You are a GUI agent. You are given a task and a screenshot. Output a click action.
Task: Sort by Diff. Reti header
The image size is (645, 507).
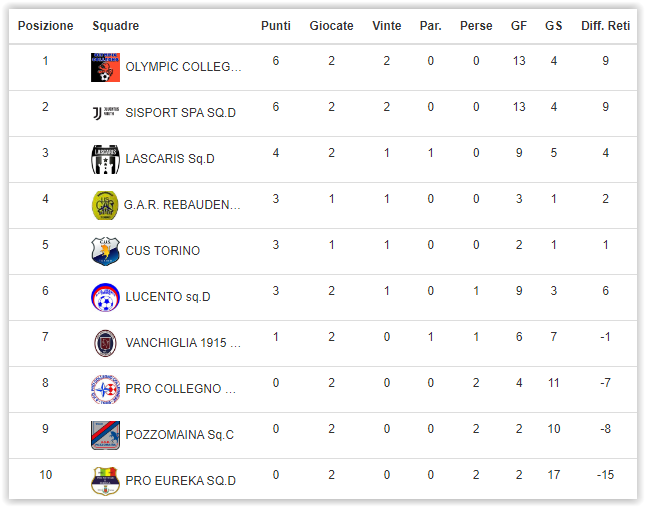(605, 26)
